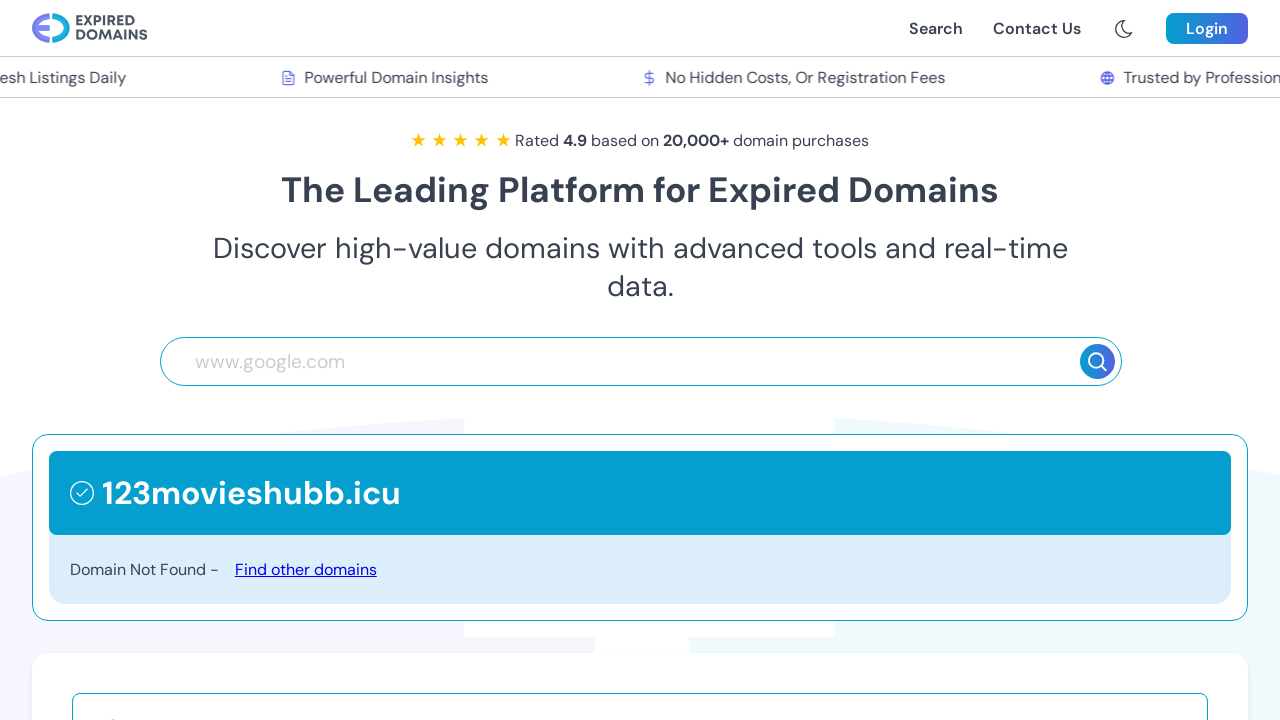The width and height of the screenshot is (1280, 720).
Task: Follow the Find other domains link
Action: point(306,570)
